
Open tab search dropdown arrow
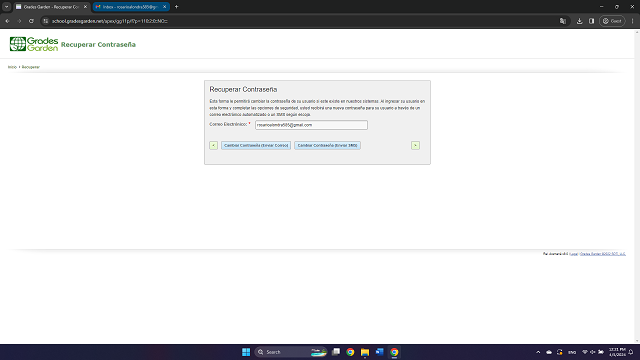click(x=7, y=7)
